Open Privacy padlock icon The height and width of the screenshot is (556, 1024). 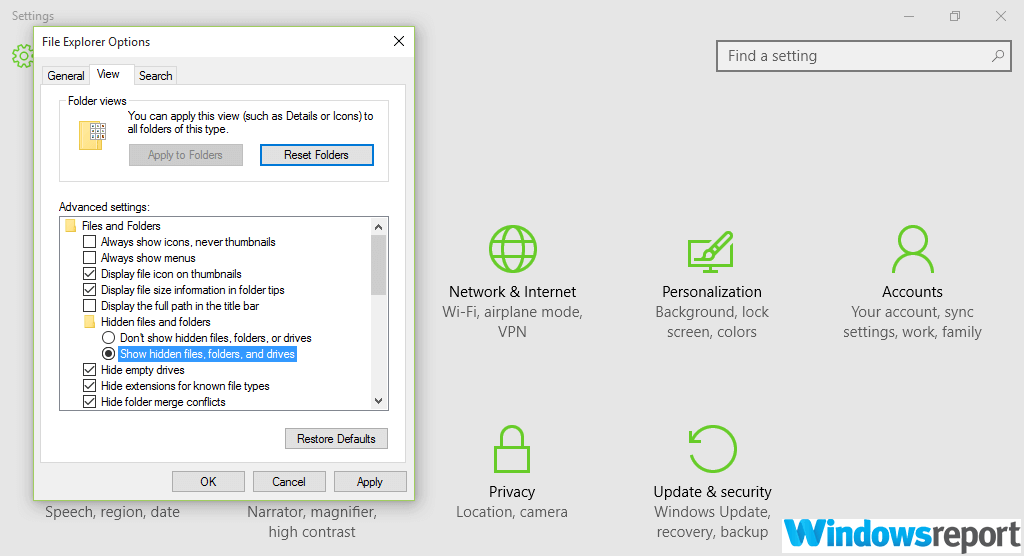(512, 449)
